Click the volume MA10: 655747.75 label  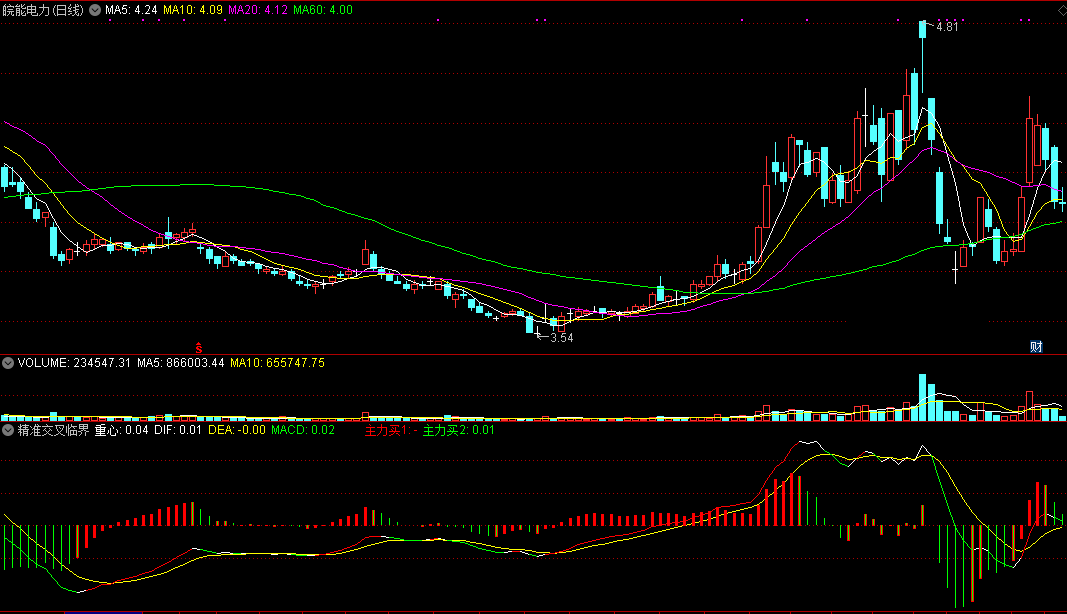pos(278,363)
